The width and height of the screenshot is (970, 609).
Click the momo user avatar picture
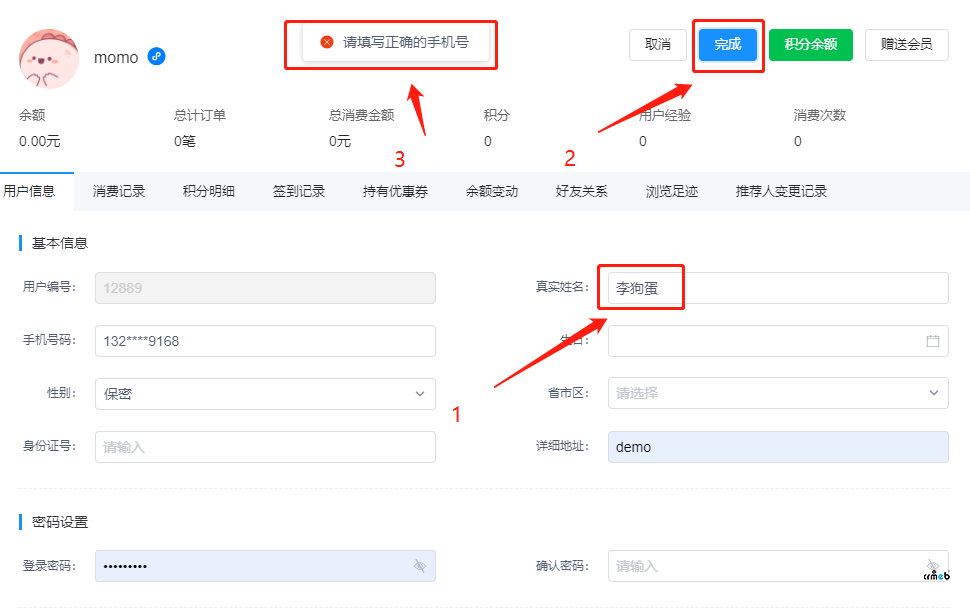49,59
